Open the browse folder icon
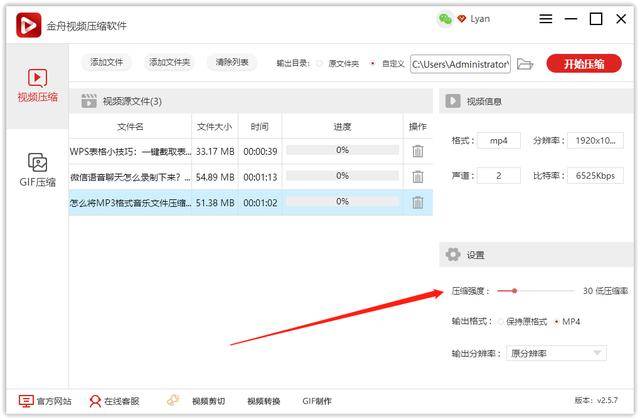Screen dimensions: 640x420 click(524, 64)
